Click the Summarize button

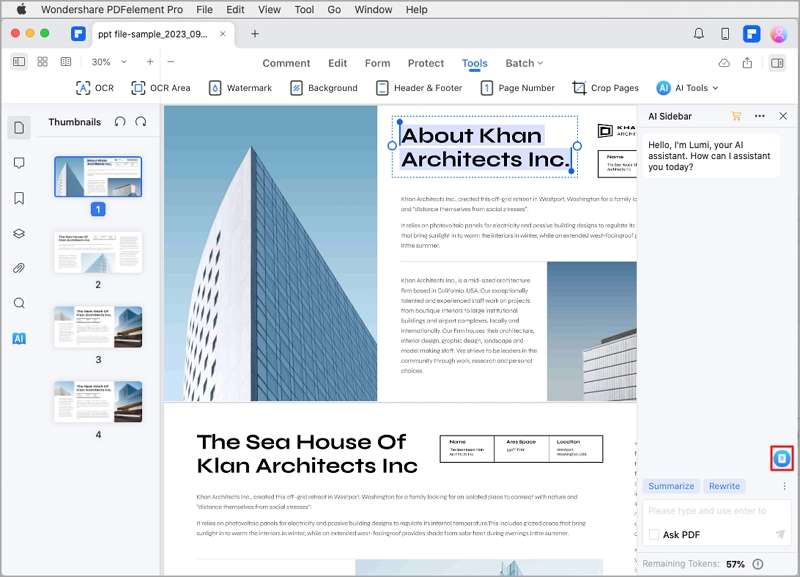pos(671,486)
